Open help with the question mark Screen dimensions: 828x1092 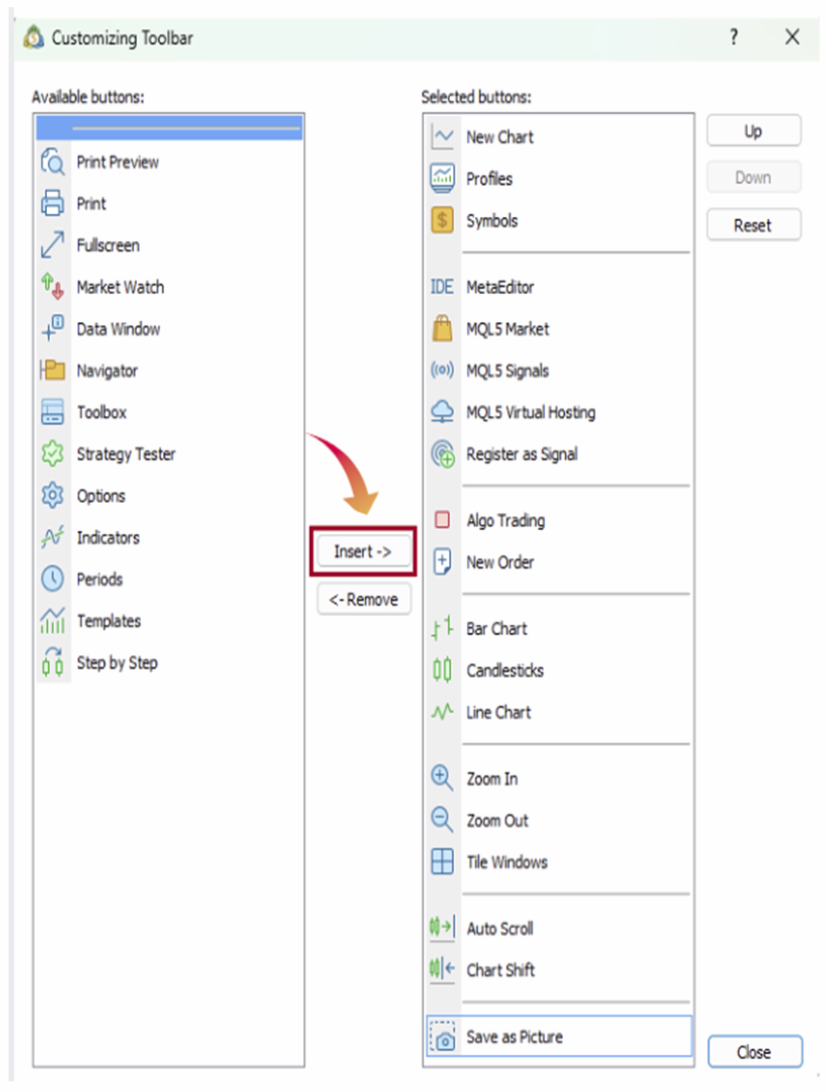pyautogui.click(x=734, y=38)
